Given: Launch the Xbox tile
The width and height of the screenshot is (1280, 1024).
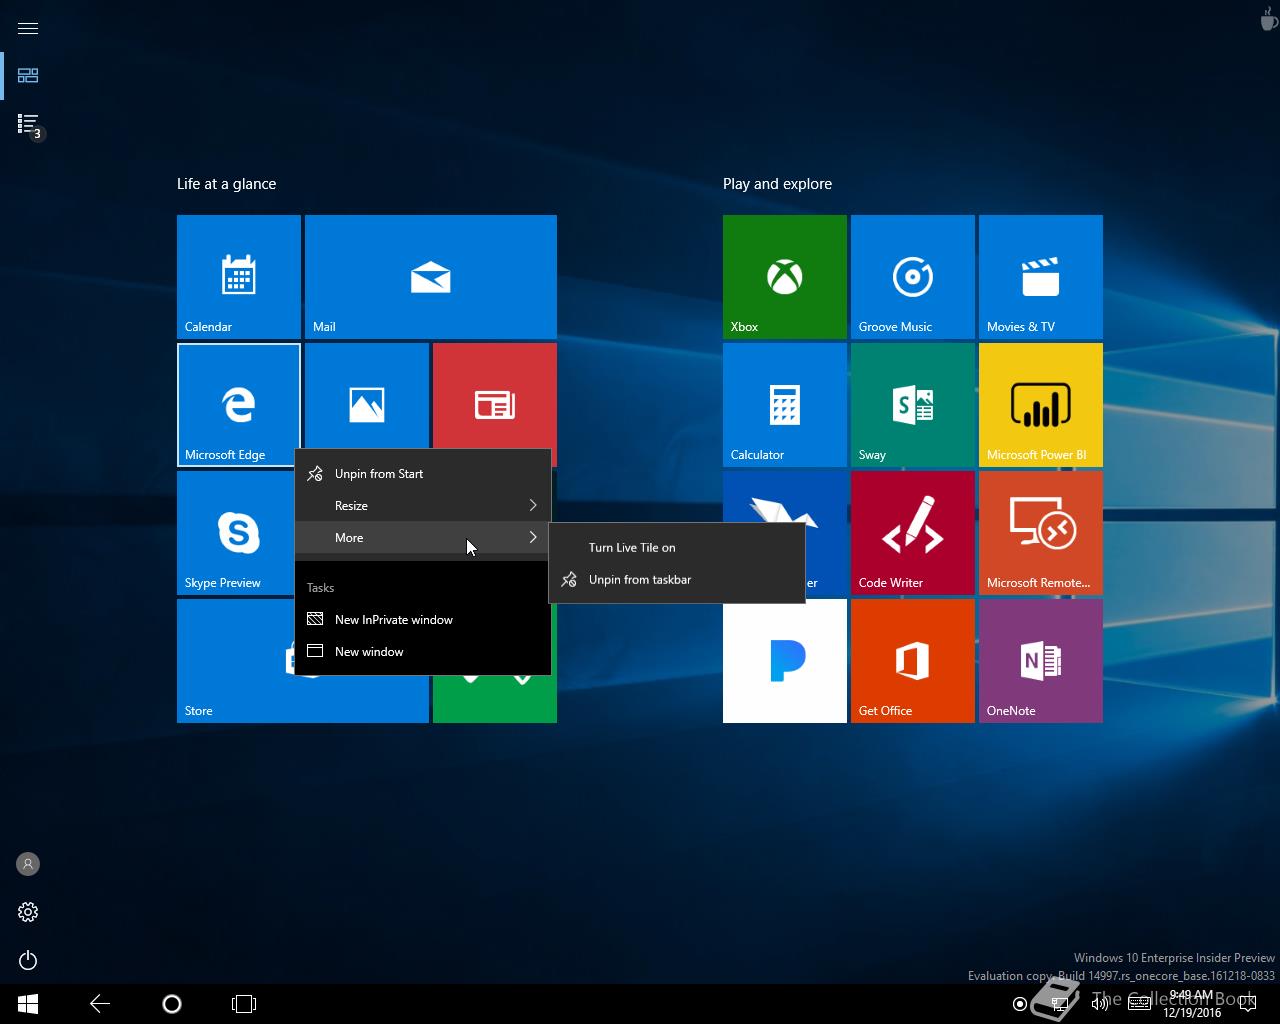Looking at the screenshot, I should [x=785, y=277].
